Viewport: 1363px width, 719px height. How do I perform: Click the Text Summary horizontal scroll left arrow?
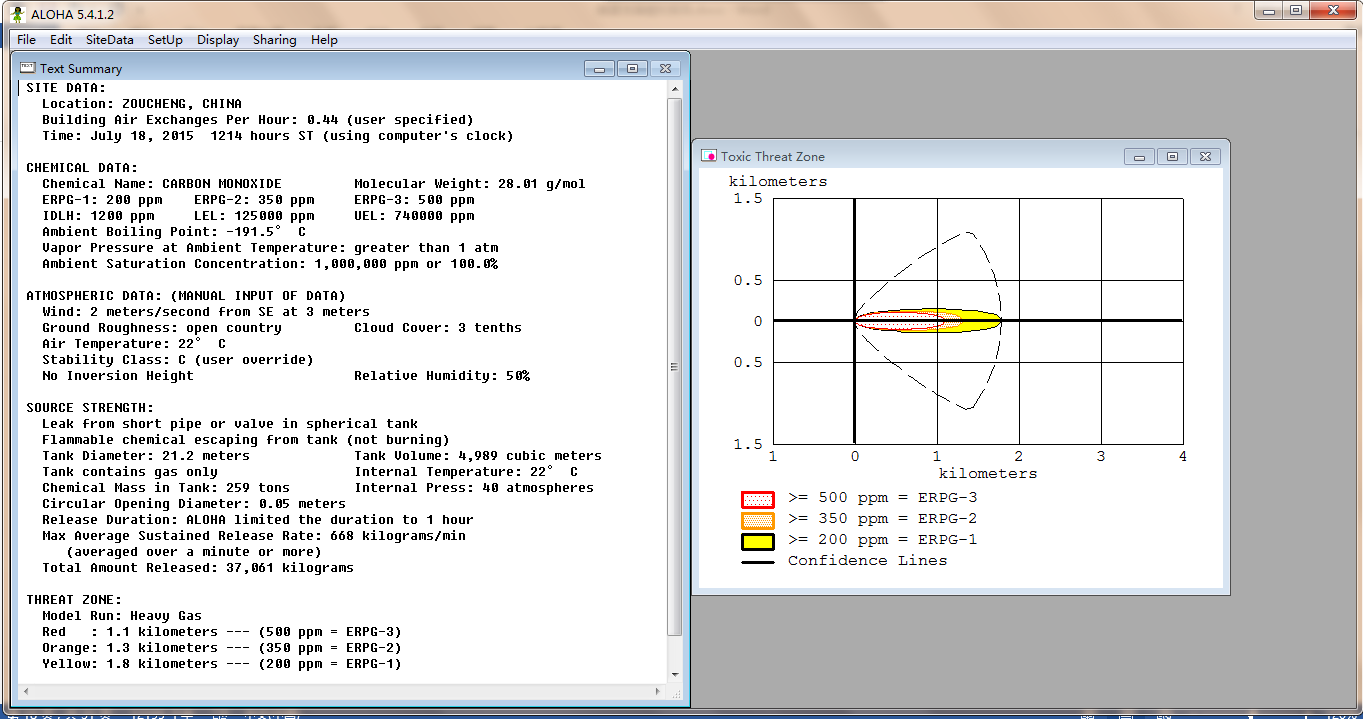point(26,691)
